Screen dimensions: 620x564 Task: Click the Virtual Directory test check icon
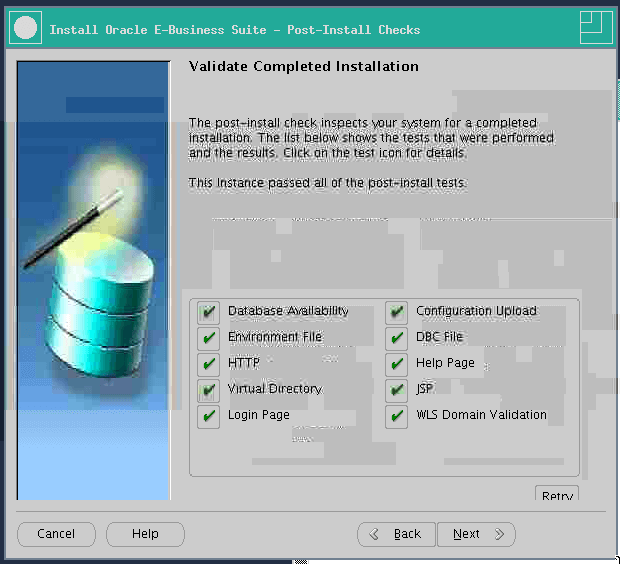pyautogui.click(x=208, y=390)
